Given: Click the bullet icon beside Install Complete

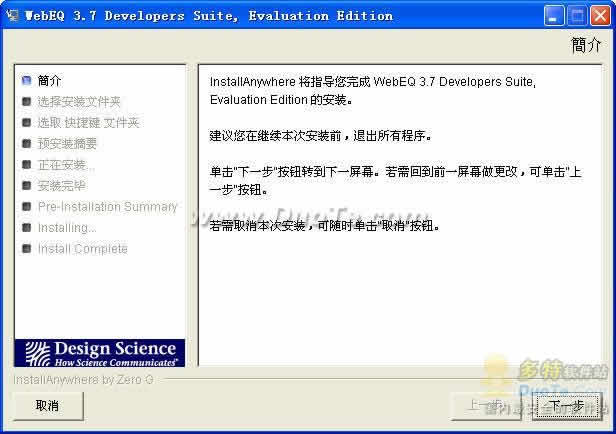Looking at the screenshot, I should tap(26, 249).
